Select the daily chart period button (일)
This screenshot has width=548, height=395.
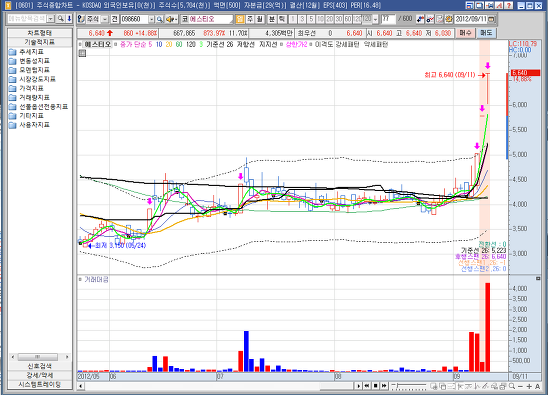coord(240,19)
